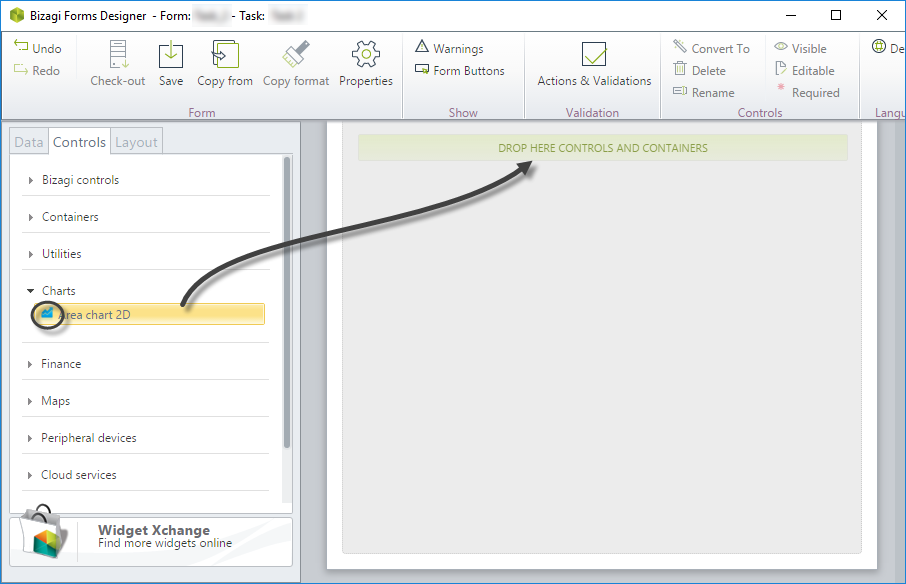
Task: Switch to the Data tab
Action: (29, 142)
